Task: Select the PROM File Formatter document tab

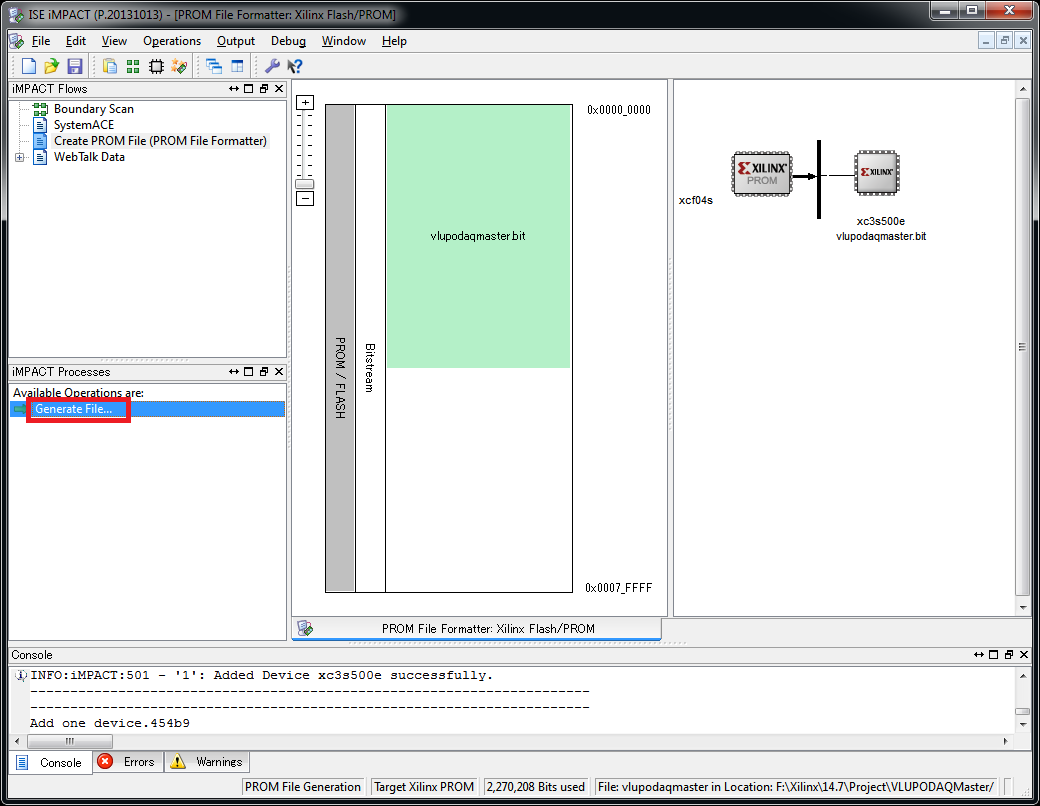Action: click(476, 628)
